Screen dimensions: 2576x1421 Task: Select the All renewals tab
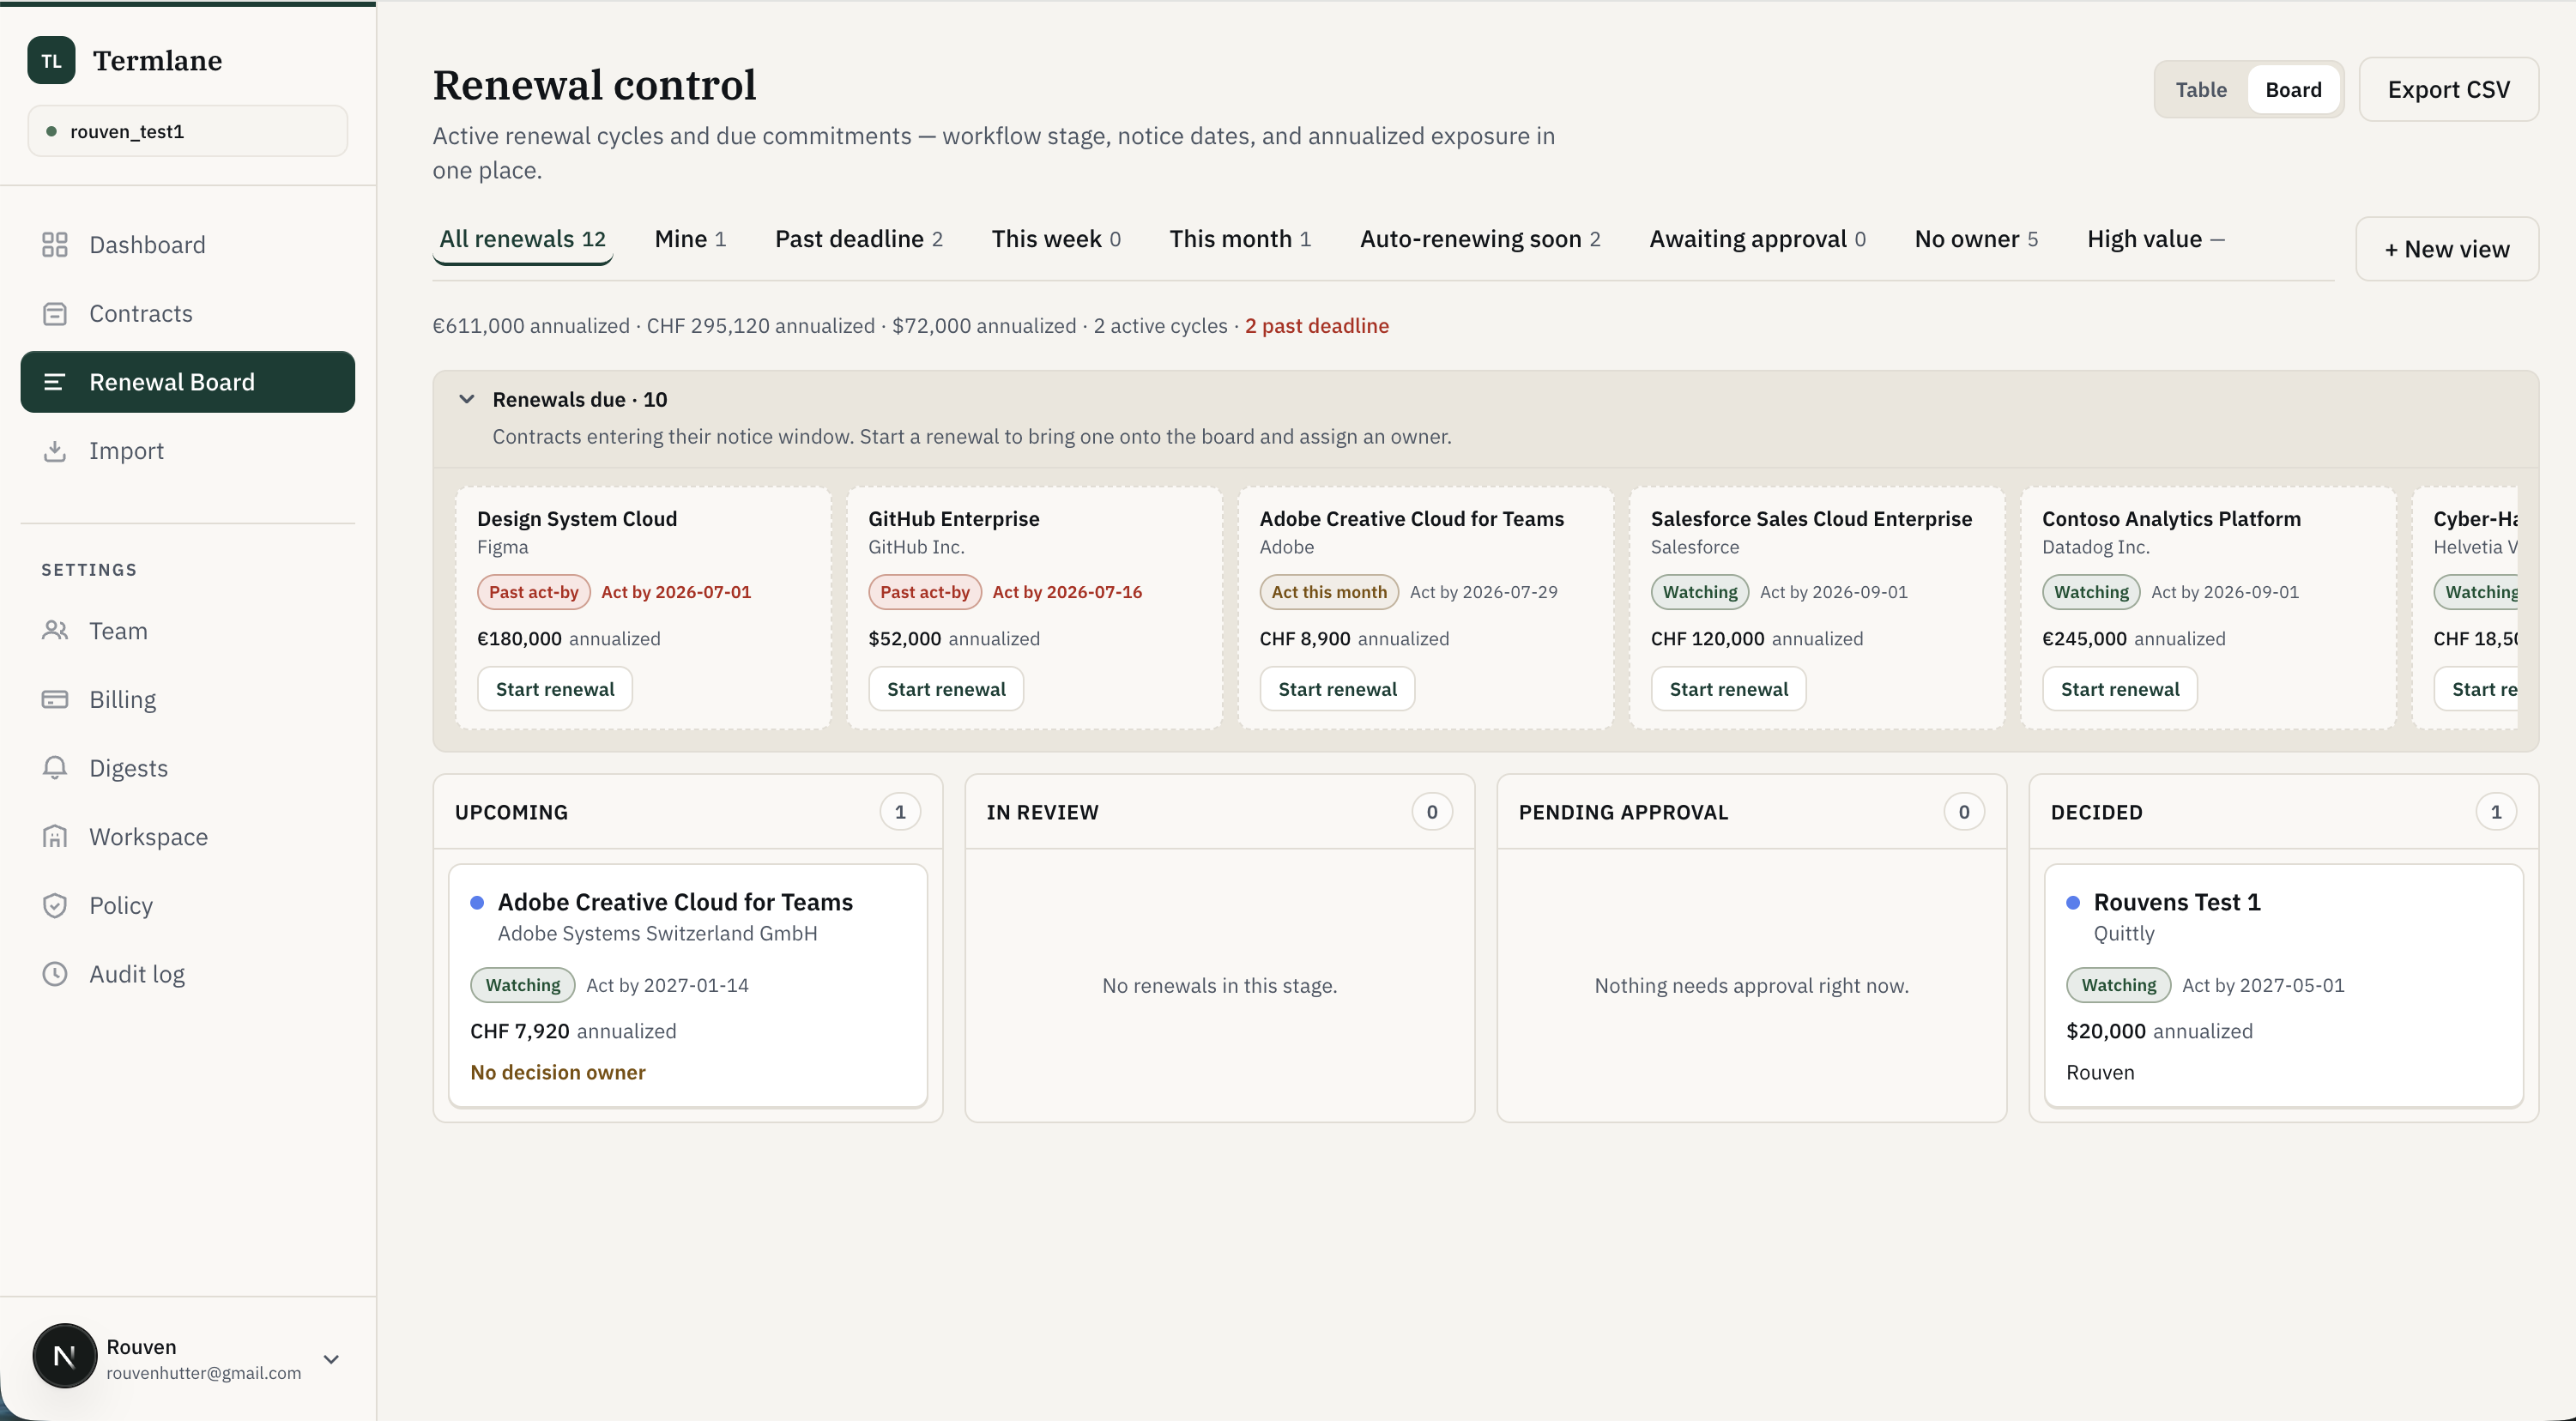tap(522, 239)
